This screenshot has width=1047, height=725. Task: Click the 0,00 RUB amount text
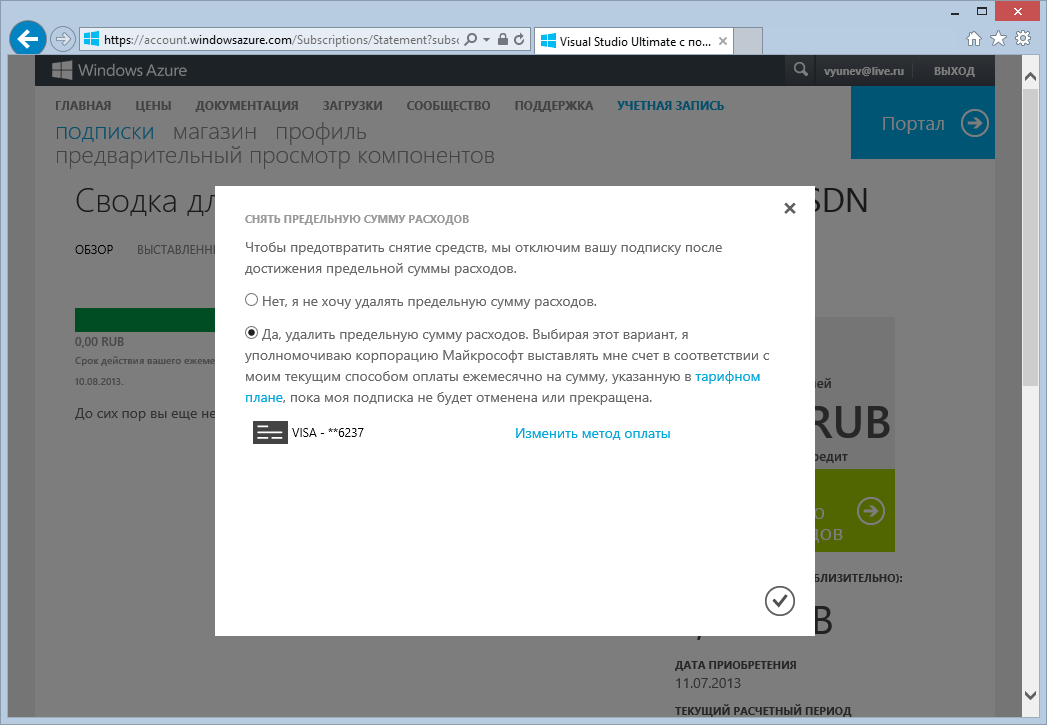99,342
